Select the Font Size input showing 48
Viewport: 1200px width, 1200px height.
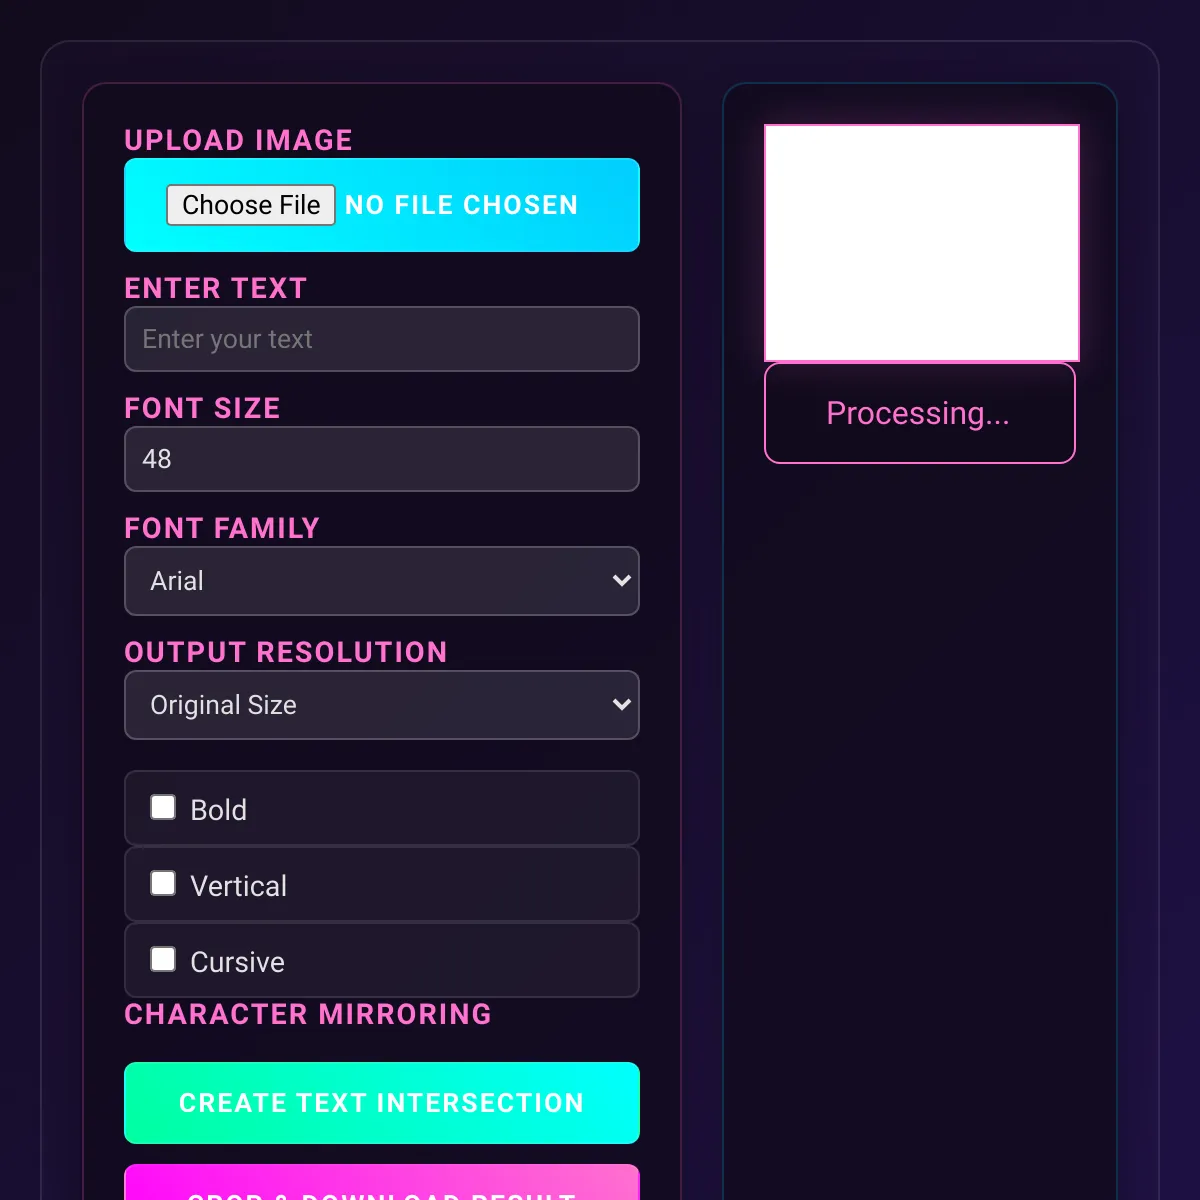click(382, 459)
